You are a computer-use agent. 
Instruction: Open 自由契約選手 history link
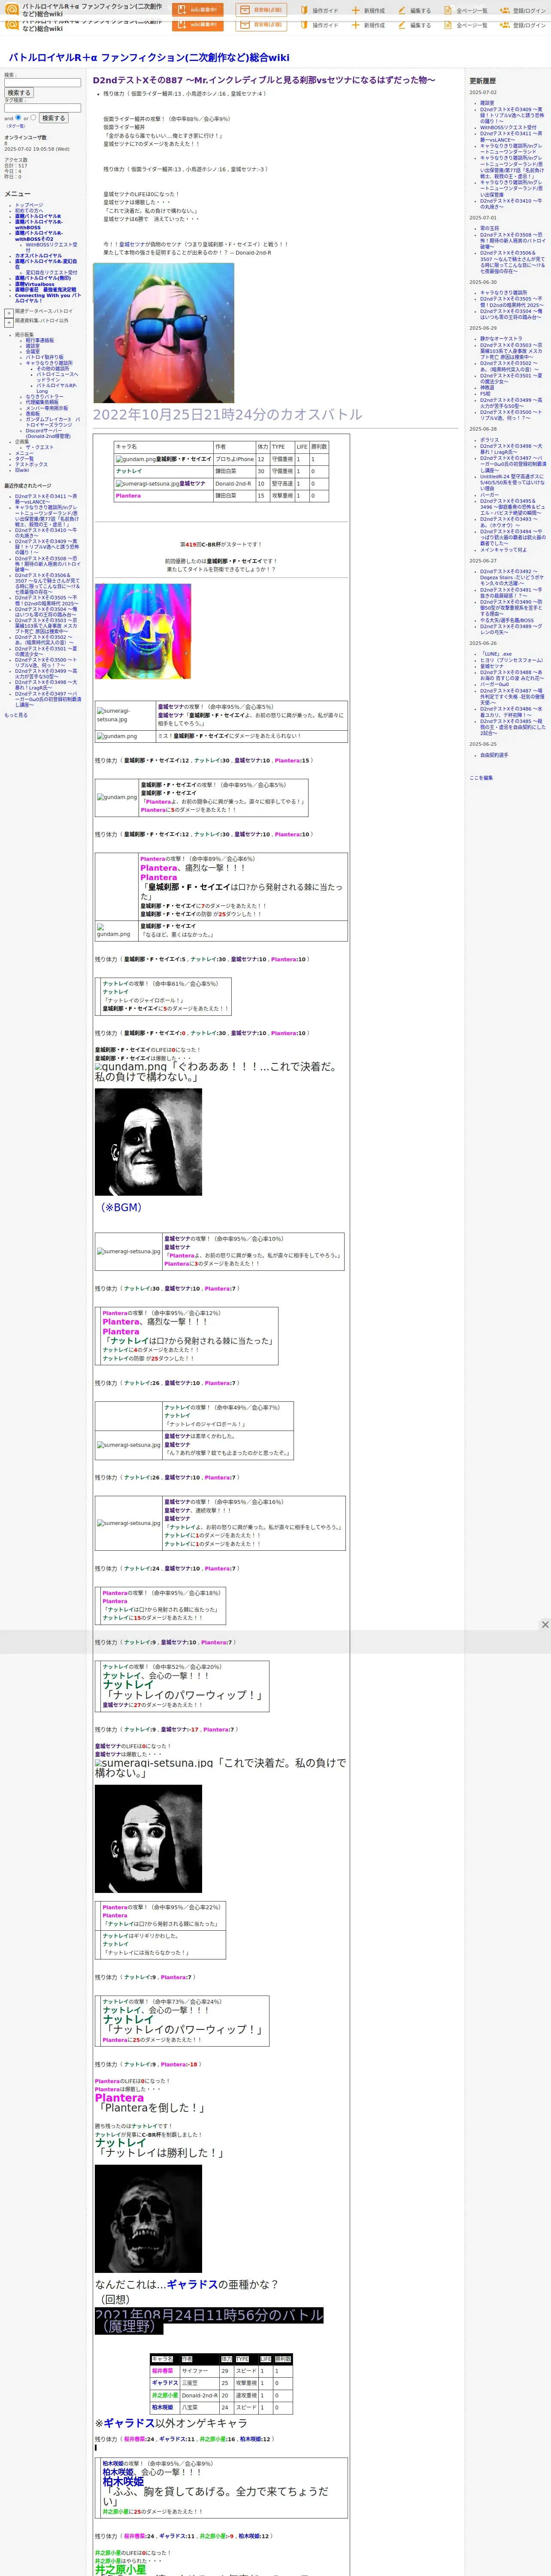[x=494, y=755]
